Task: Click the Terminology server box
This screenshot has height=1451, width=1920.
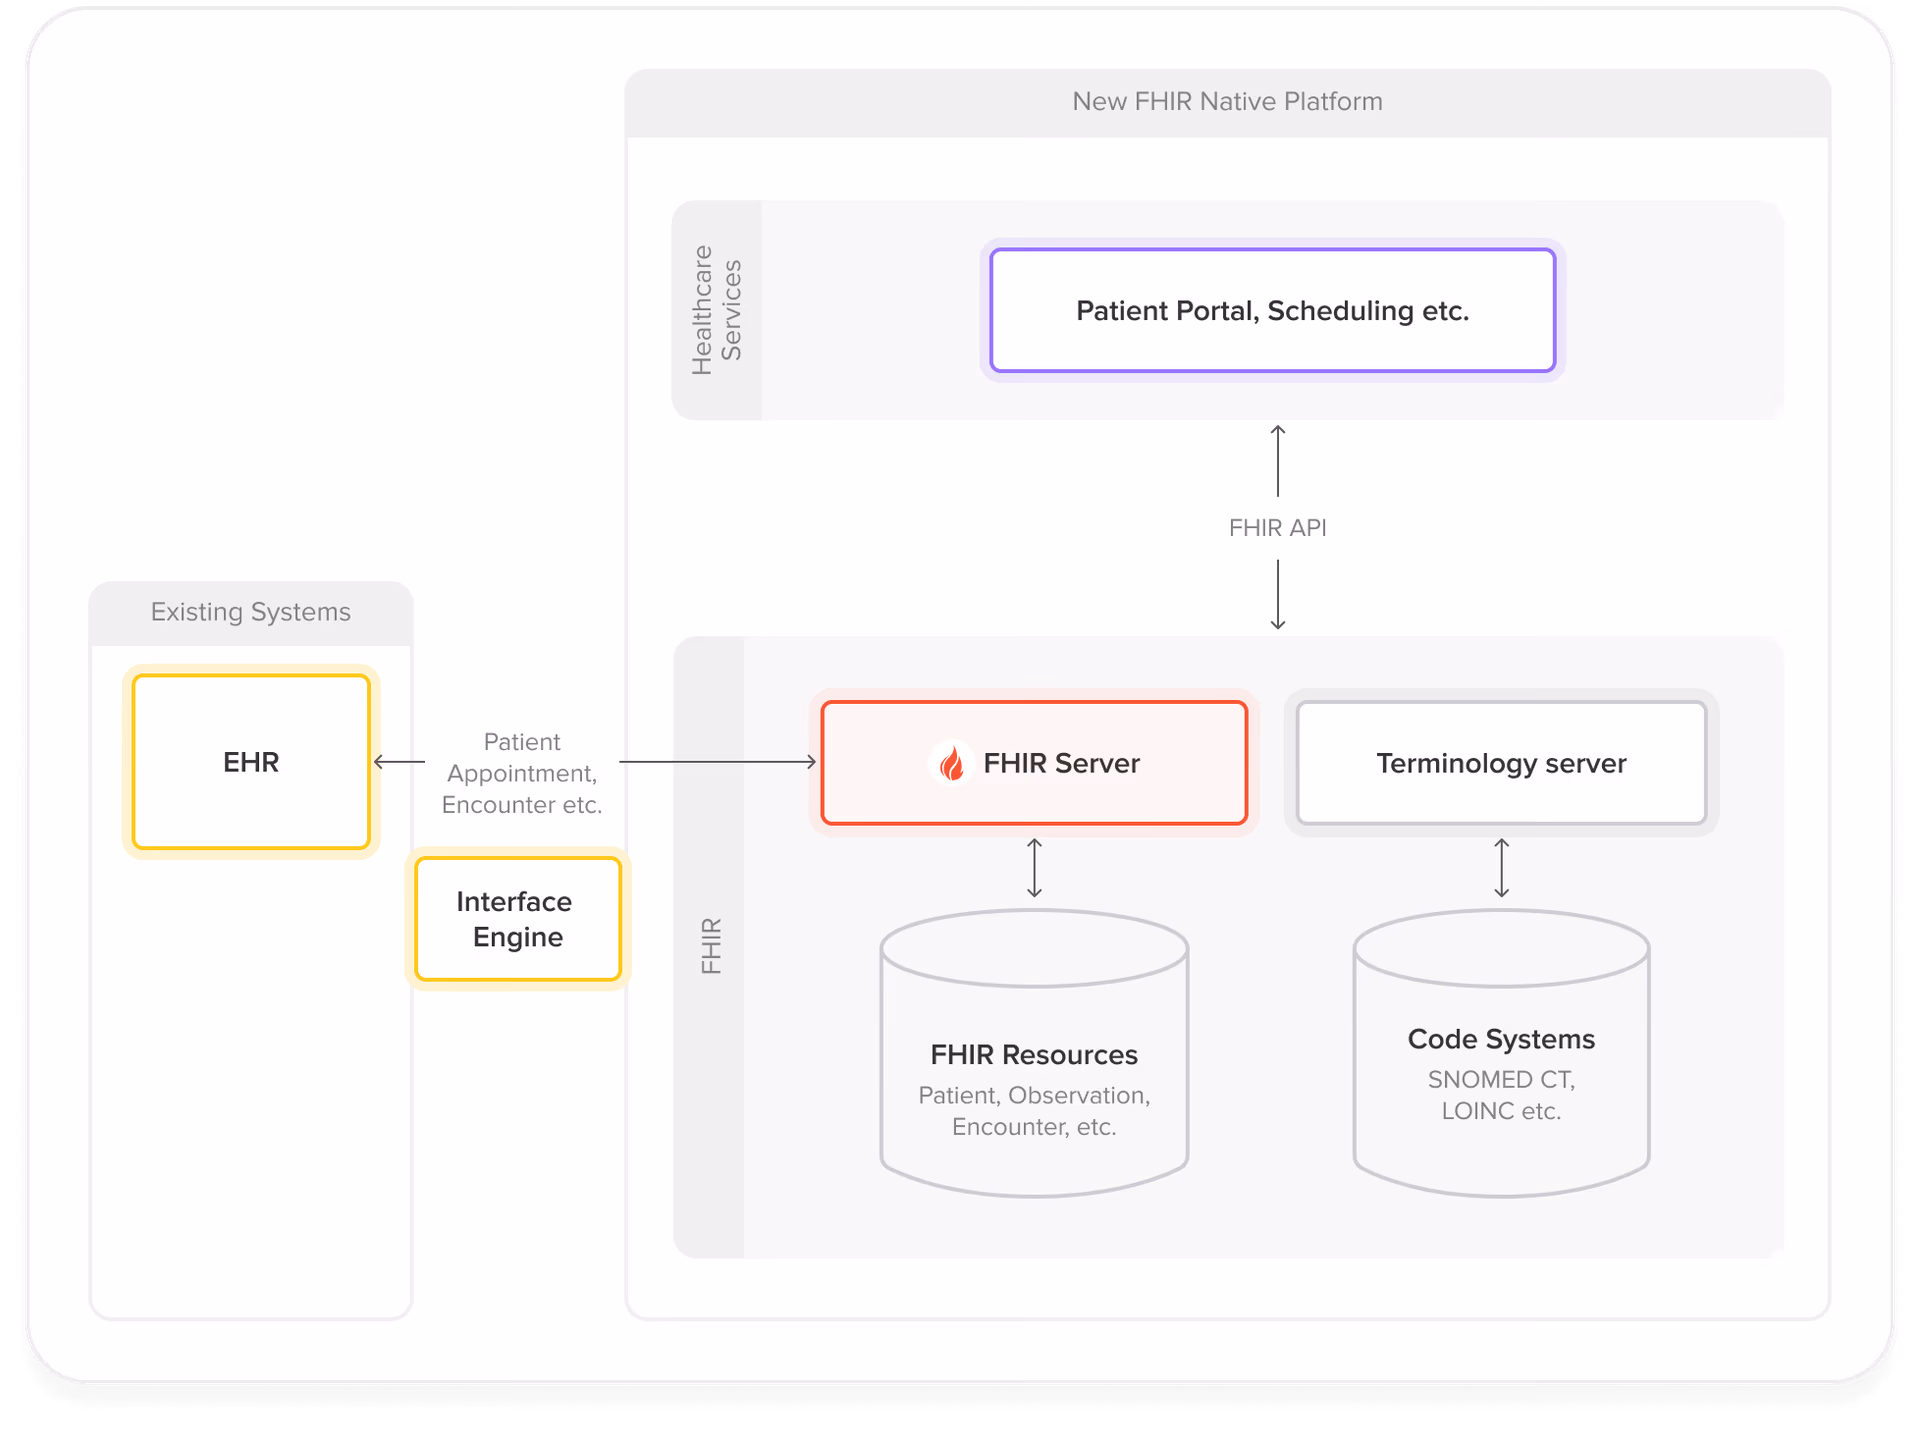Action: (1501, 763)
